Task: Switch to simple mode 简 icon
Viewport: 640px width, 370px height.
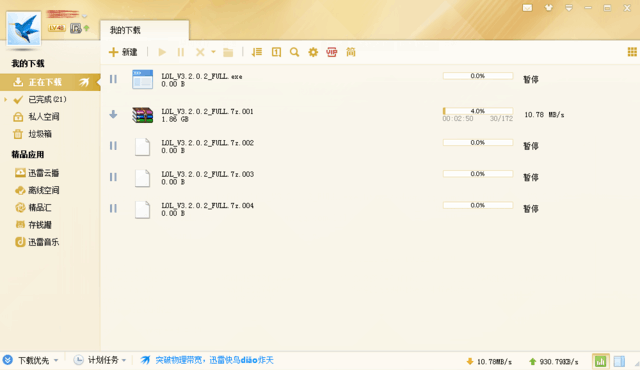Action: (351, 52)
